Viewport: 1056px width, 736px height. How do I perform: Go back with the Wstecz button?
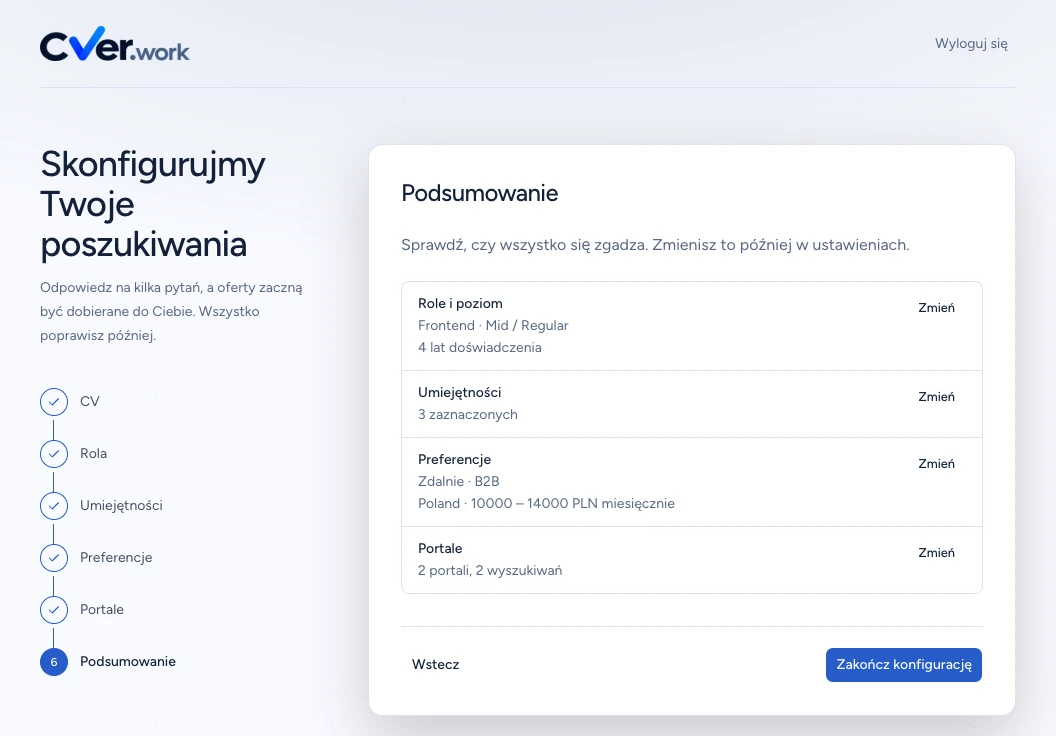click(436, 665)
